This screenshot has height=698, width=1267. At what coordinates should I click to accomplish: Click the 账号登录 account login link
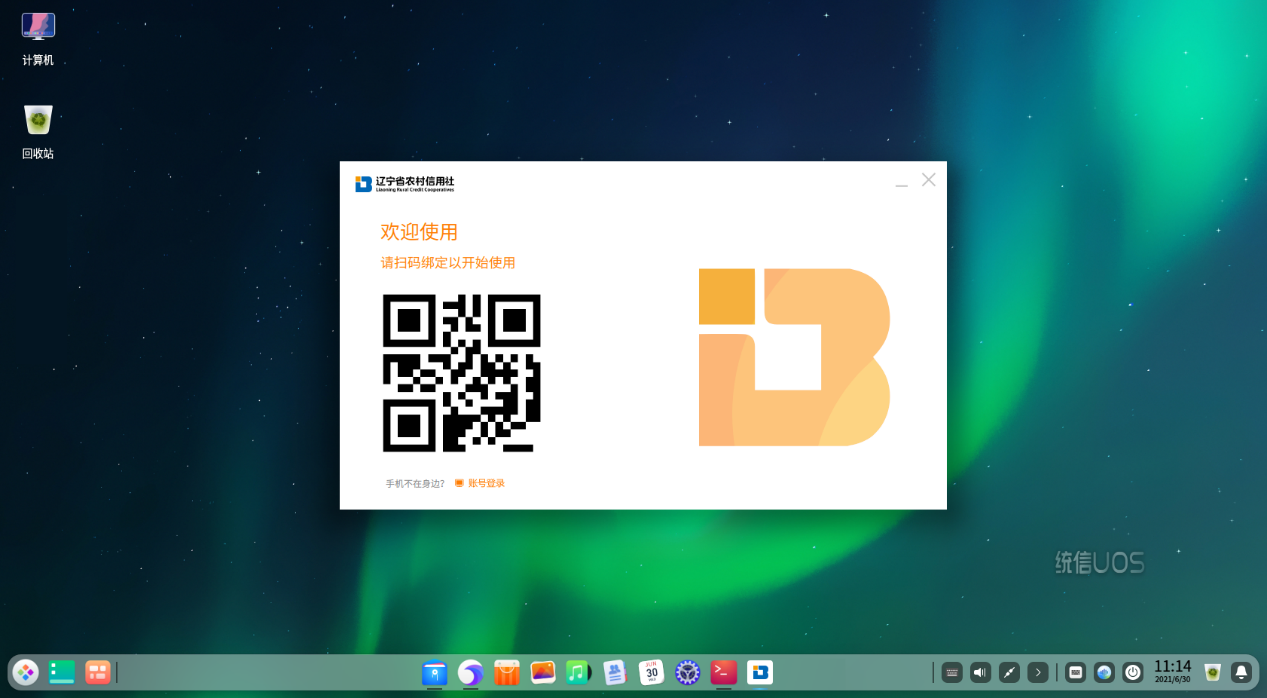486,483
